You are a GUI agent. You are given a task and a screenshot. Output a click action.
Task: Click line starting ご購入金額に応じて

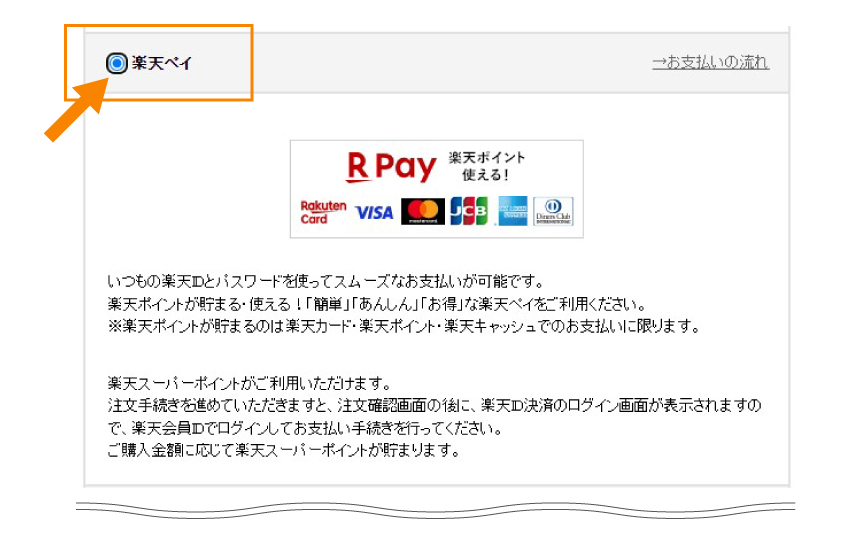click(284, 450)
